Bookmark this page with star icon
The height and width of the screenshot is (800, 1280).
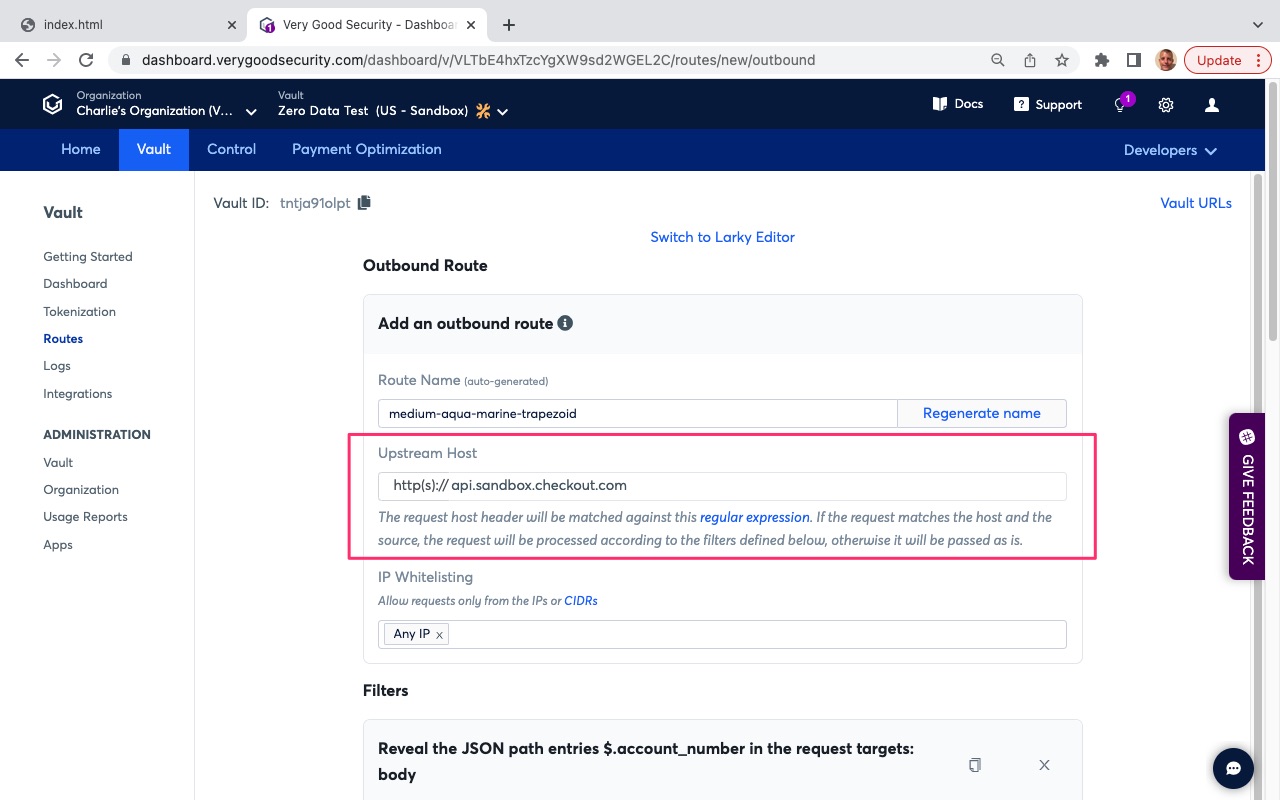(x=1062, y=60)
